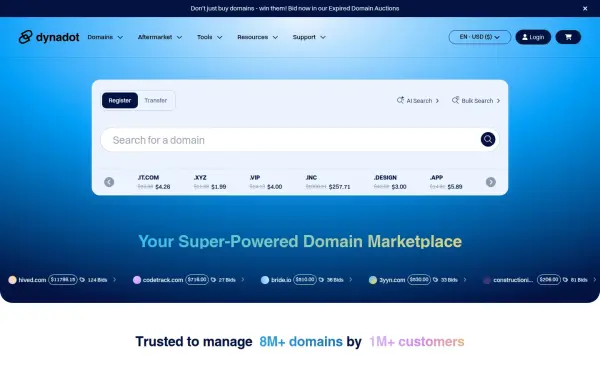
Task: Switch to the Transfer tab
Action: tap(156, 100)
